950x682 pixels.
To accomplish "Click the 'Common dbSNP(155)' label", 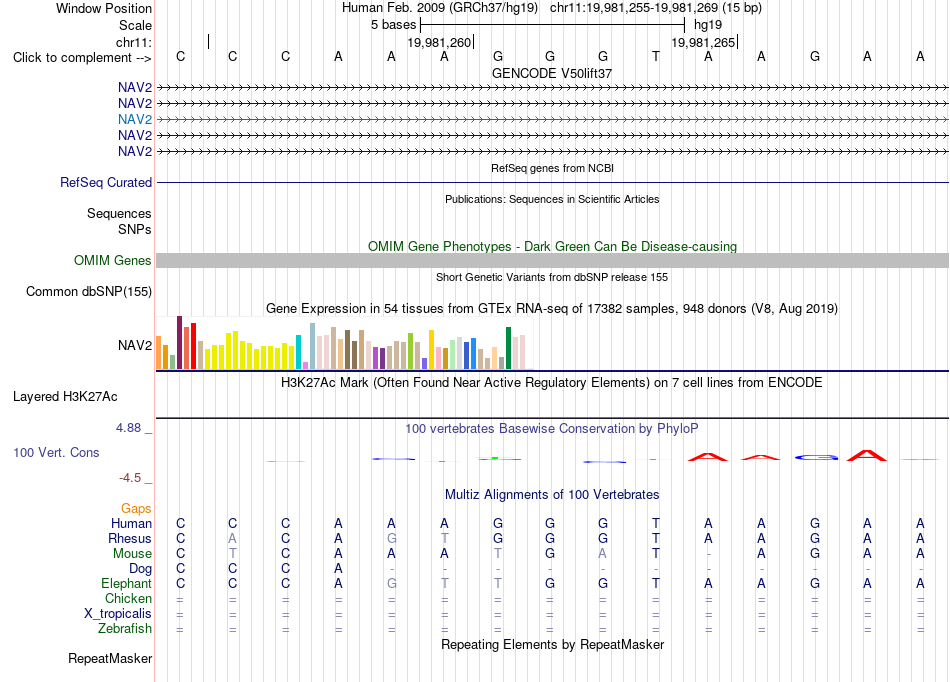I will coord(88,291).
